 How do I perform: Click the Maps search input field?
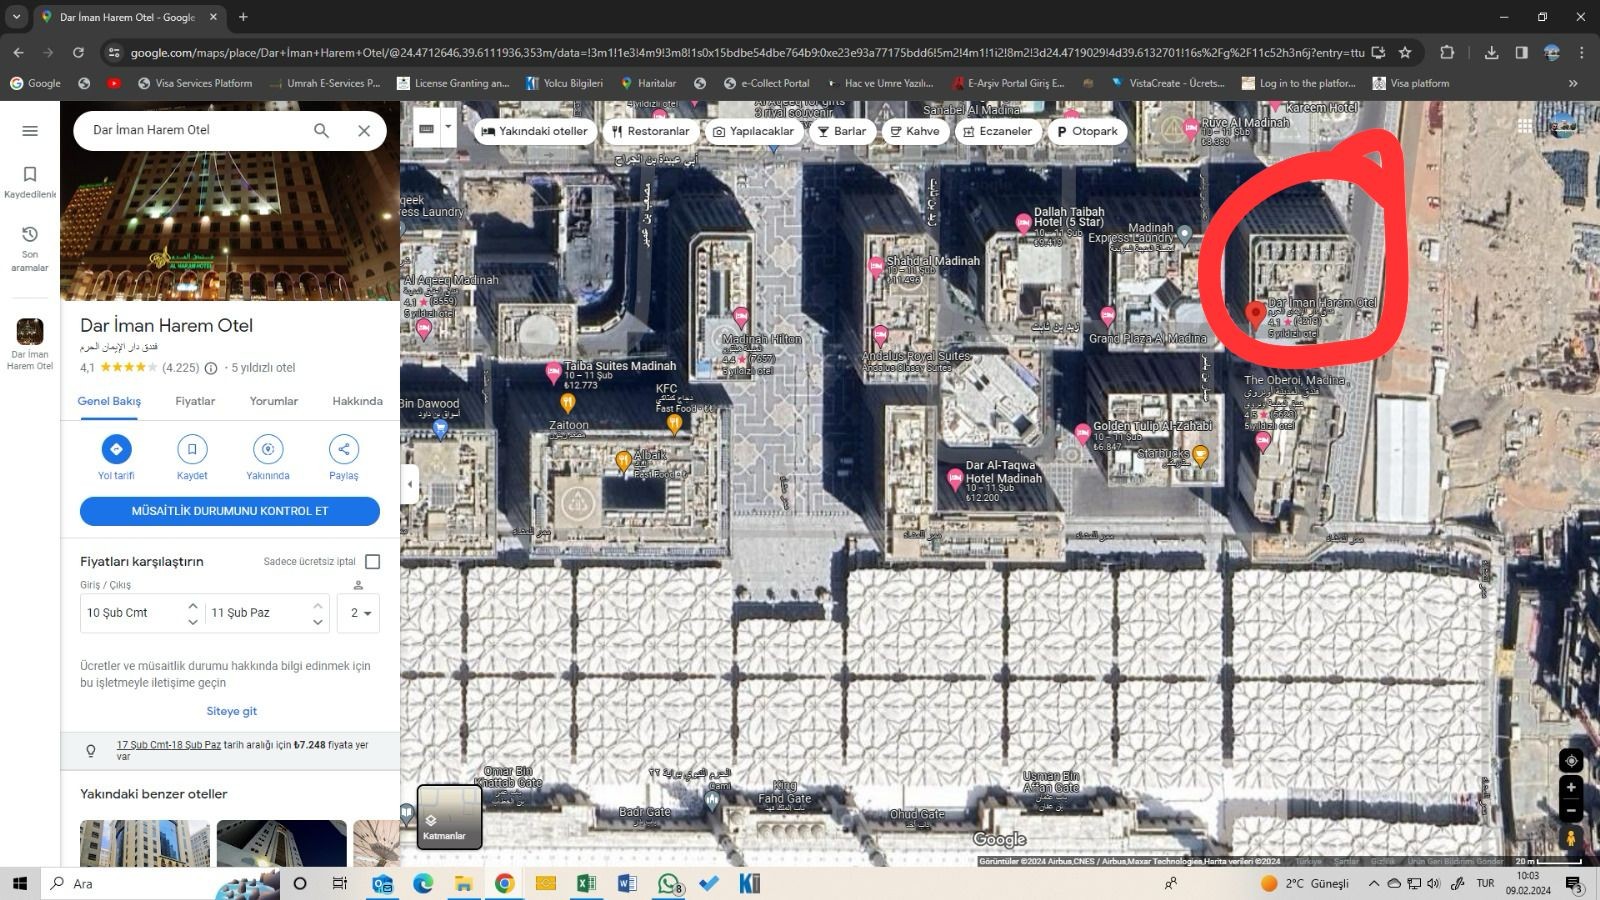[195, 130]
